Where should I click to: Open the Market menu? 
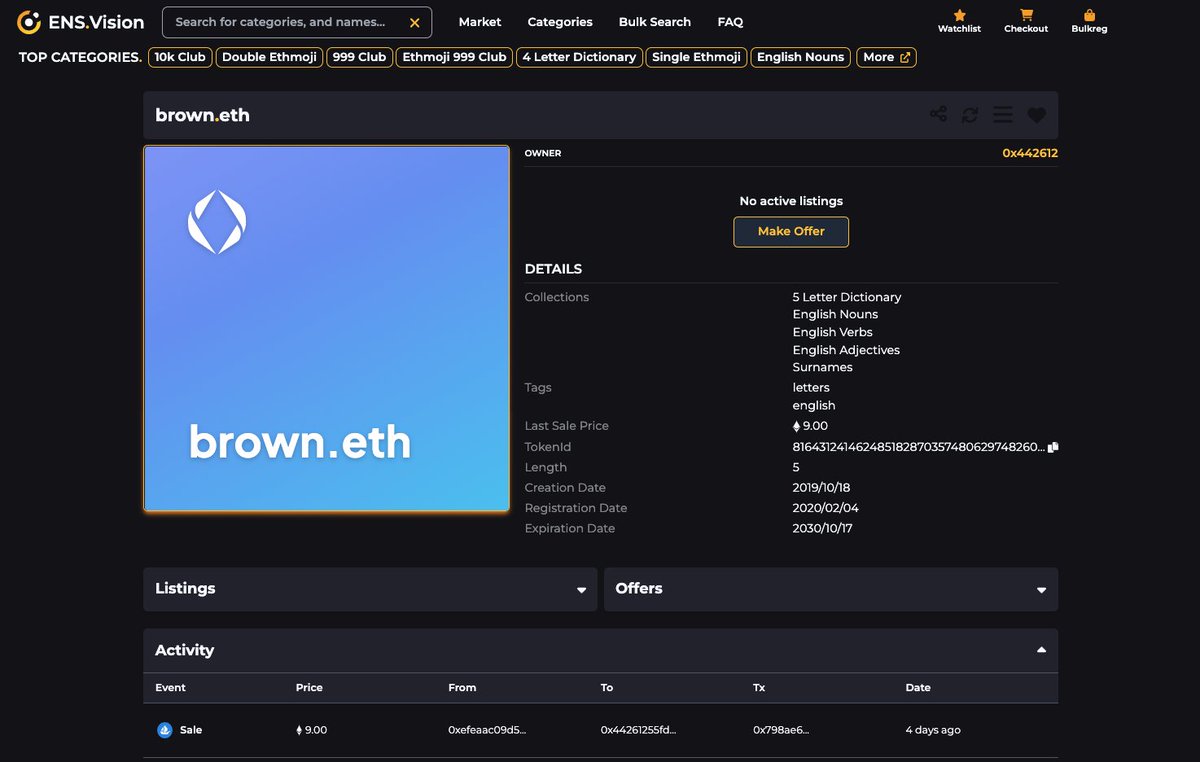(480, 22)
